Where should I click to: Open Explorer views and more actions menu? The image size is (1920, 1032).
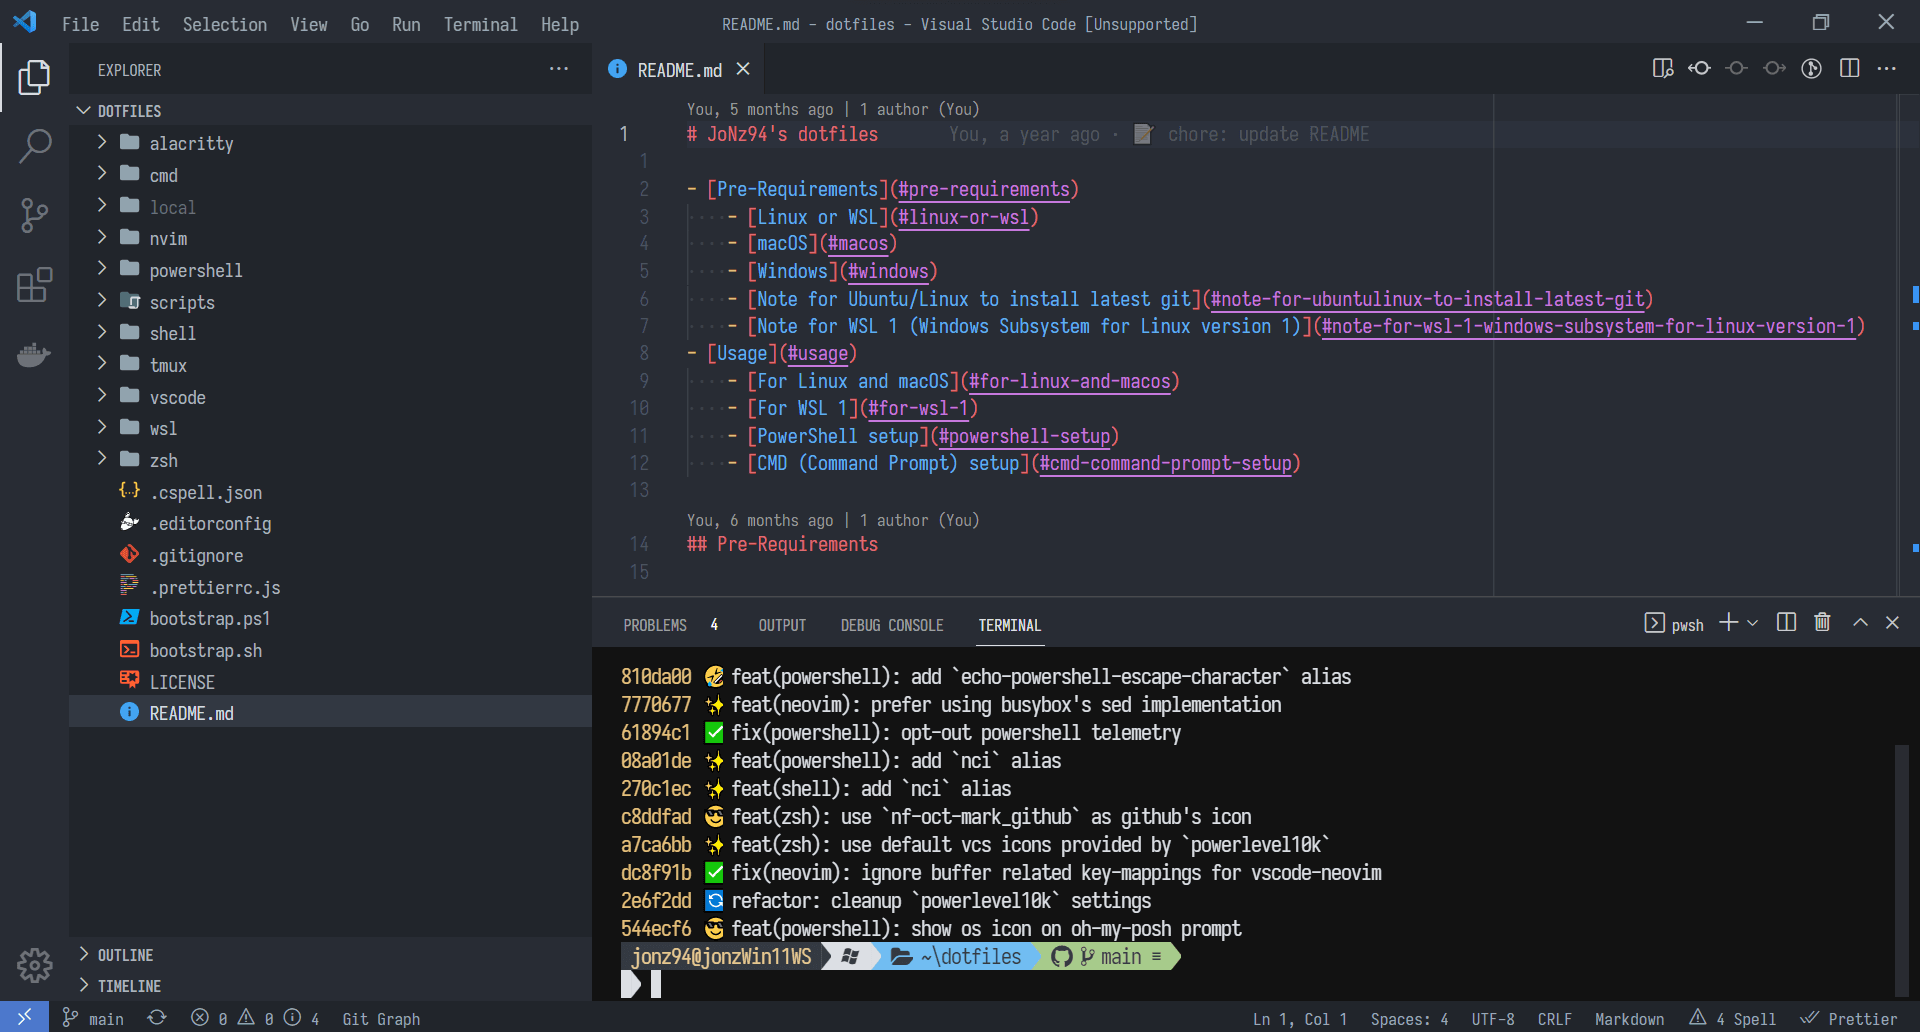click(559, 69)
